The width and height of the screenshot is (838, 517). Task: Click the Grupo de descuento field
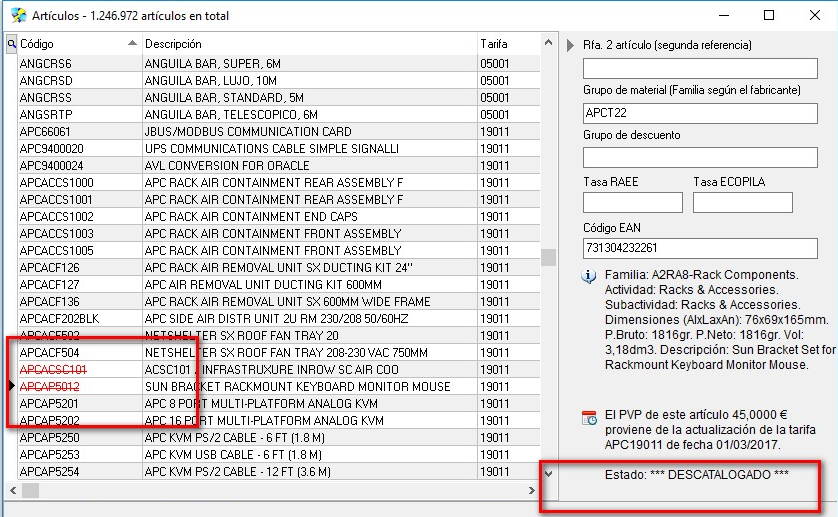[700, 158]
